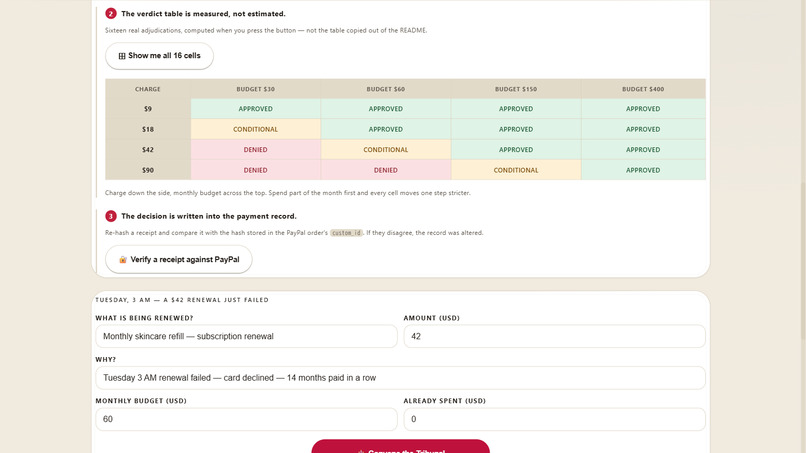The height and width of the screenshot is (453, 806).
Task: Click APPROVED cell for $90 under Budget $400
Action: (643, 170)
